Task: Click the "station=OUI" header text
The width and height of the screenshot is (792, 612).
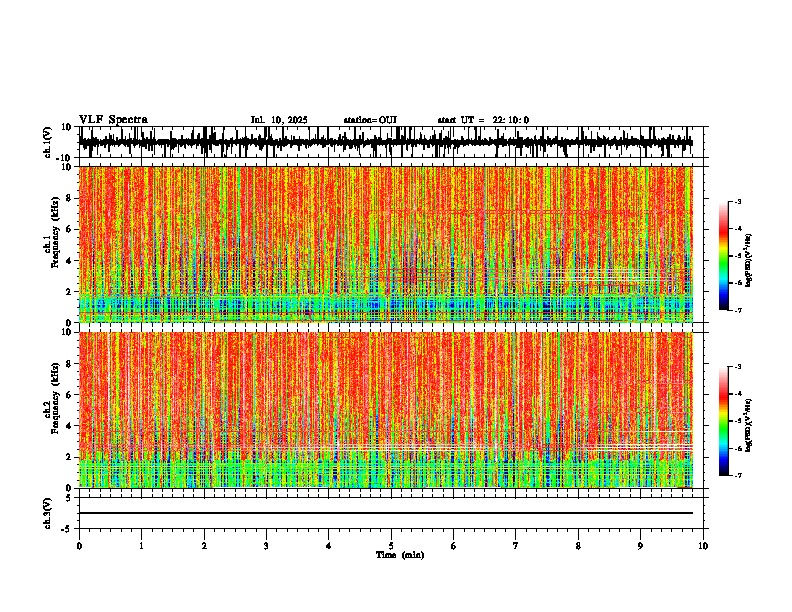Action: (370, 120)
